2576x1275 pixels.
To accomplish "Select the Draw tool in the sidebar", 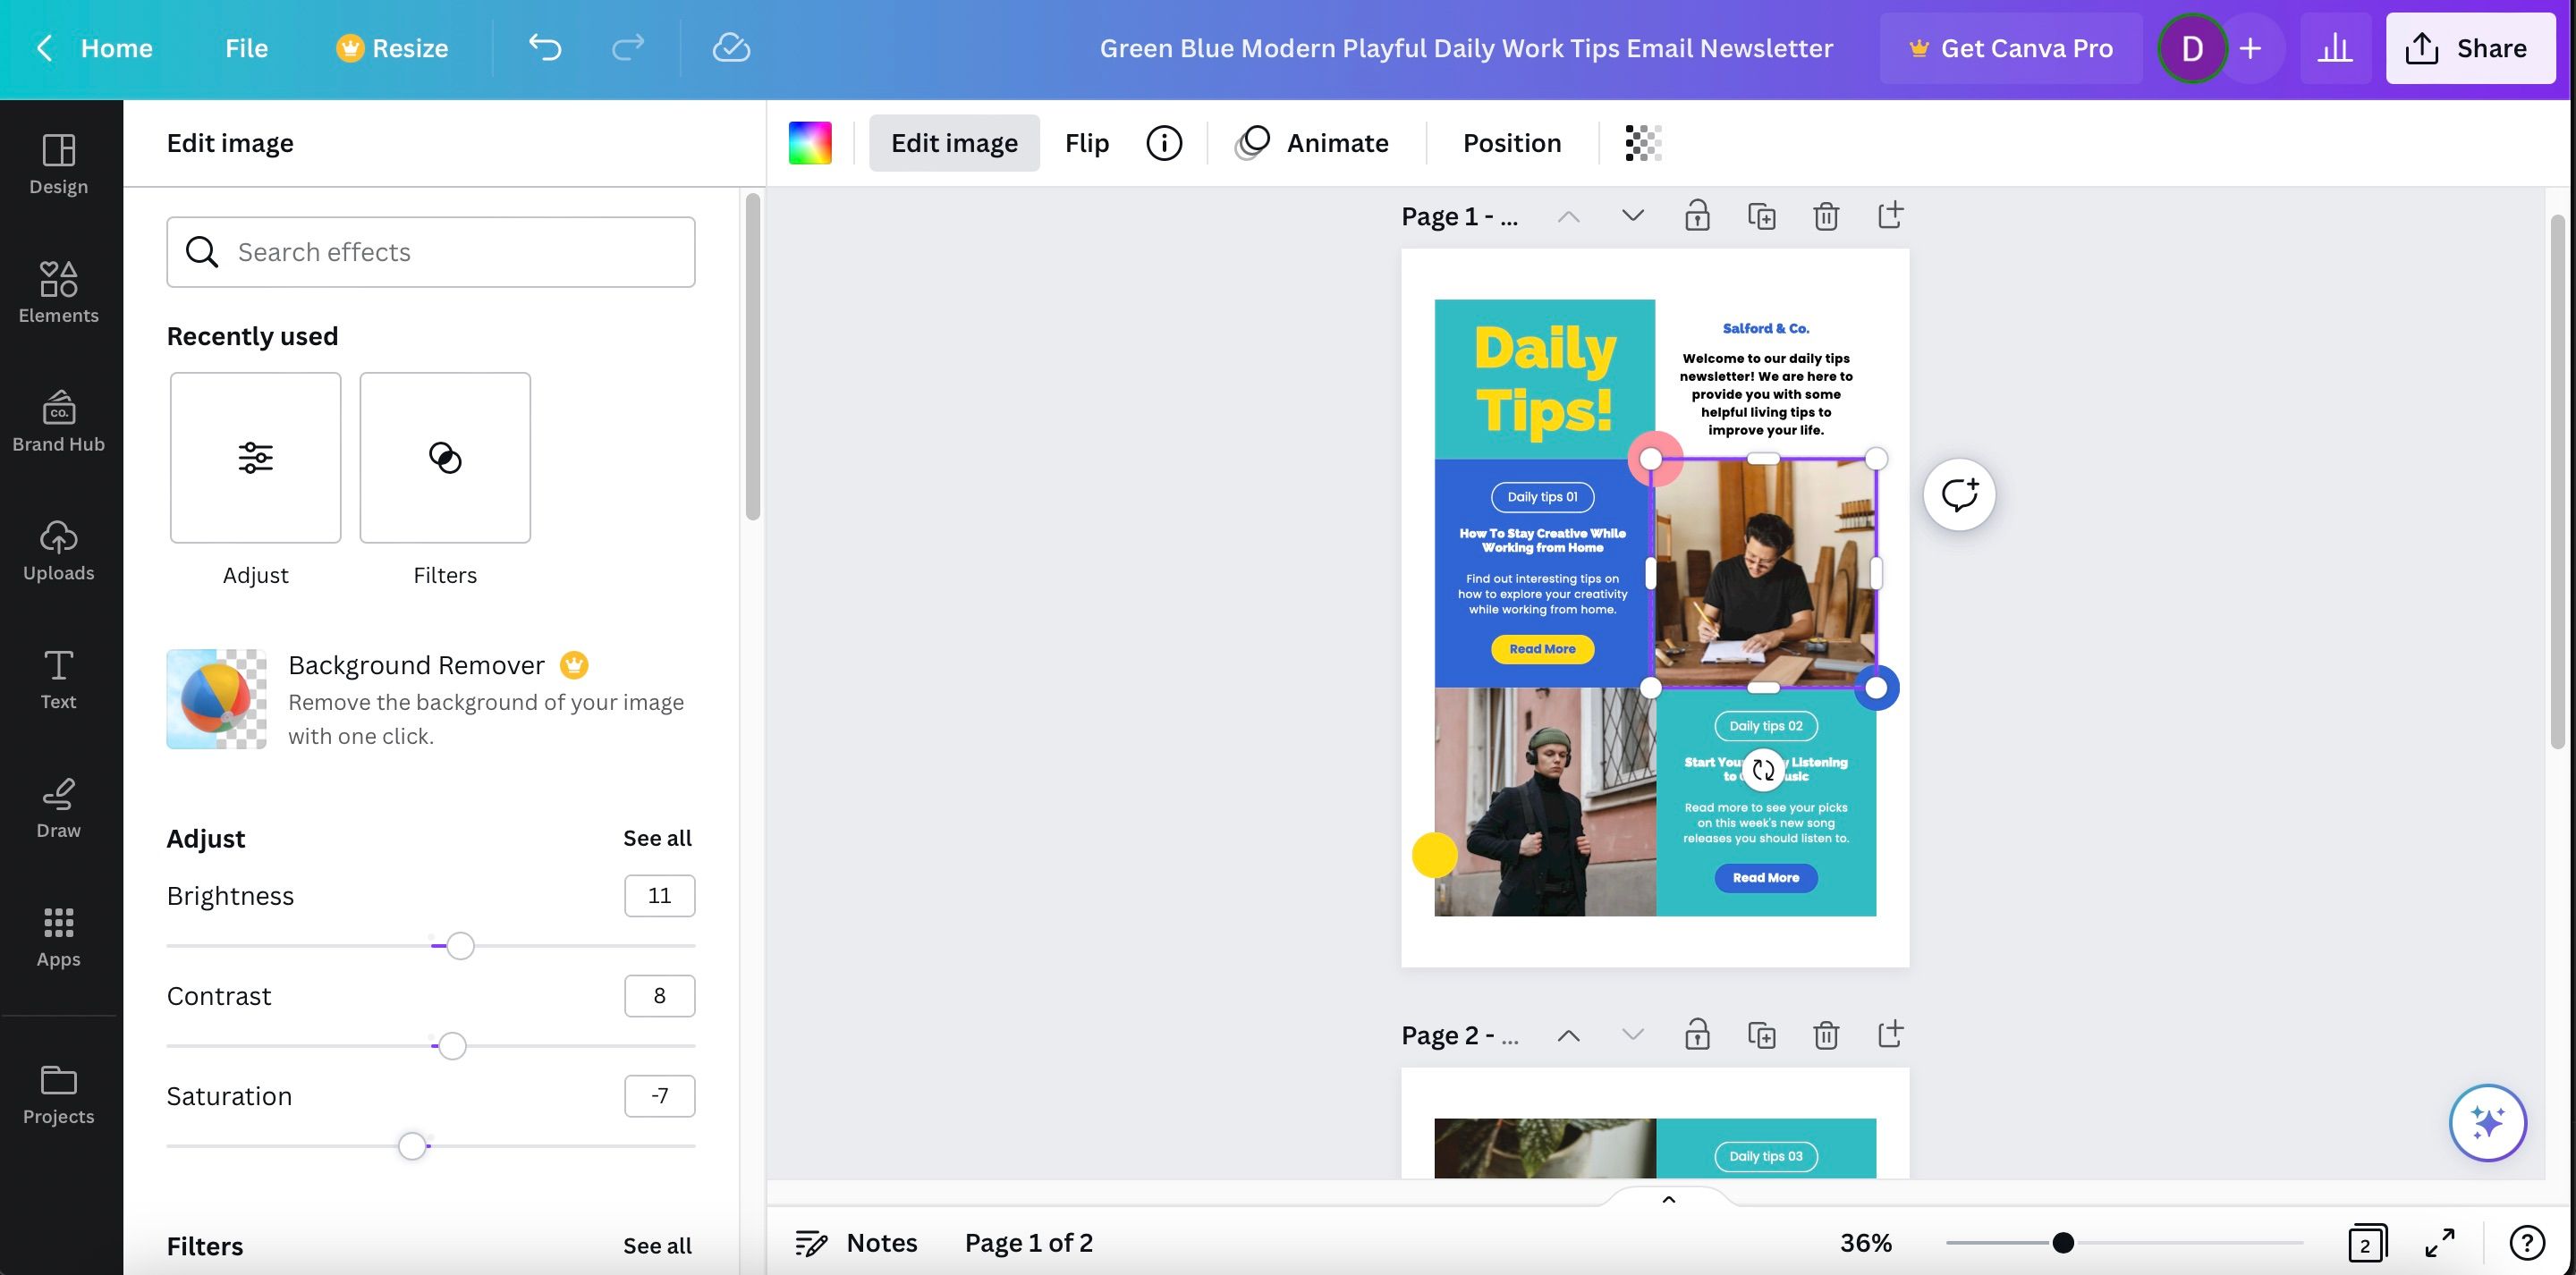I will pos(58,808).
